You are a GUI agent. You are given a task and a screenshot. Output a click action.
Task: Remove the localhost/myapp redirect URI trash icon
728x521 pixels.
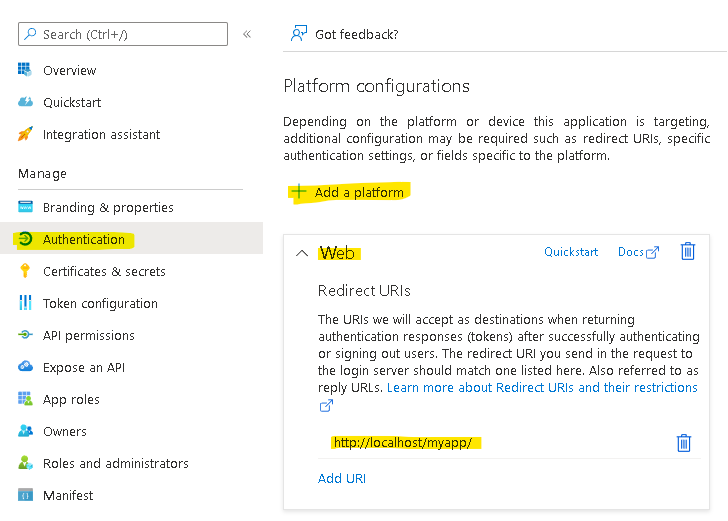[683, 443]
